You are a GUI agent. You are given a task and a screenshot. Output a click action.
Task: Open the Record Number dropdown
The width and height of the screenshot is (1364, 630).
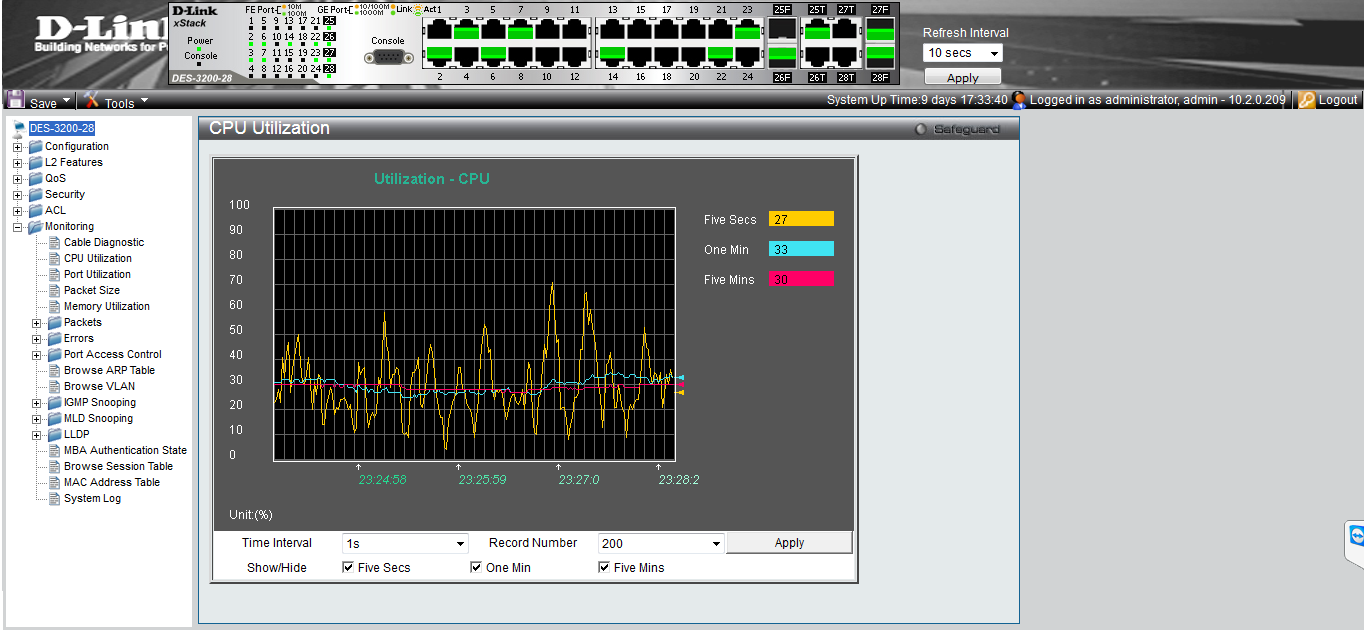pyautogui.click(x=661, y=544)
